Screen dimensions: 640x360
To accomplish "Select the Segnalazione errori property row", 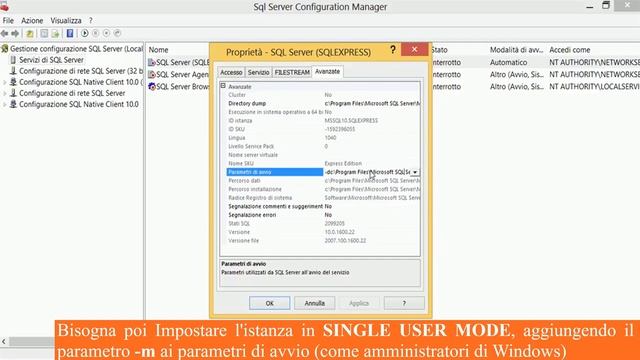I will (323, 215).
